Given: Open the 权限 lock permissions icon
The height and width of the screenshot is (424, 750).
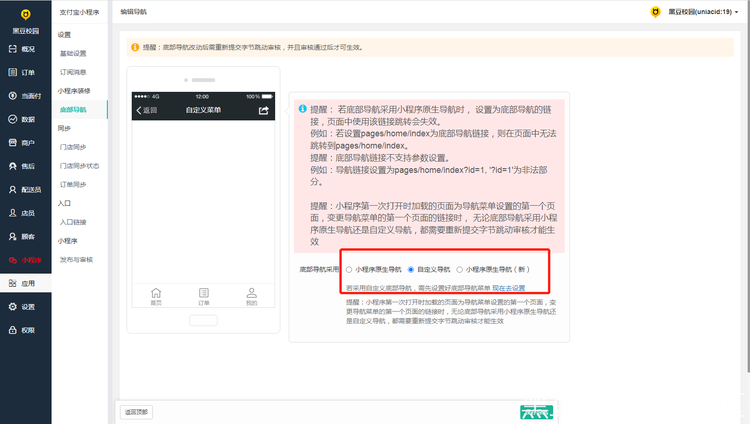Looking at the screenshot, I should pyautogui.click(x=13, y=330).
